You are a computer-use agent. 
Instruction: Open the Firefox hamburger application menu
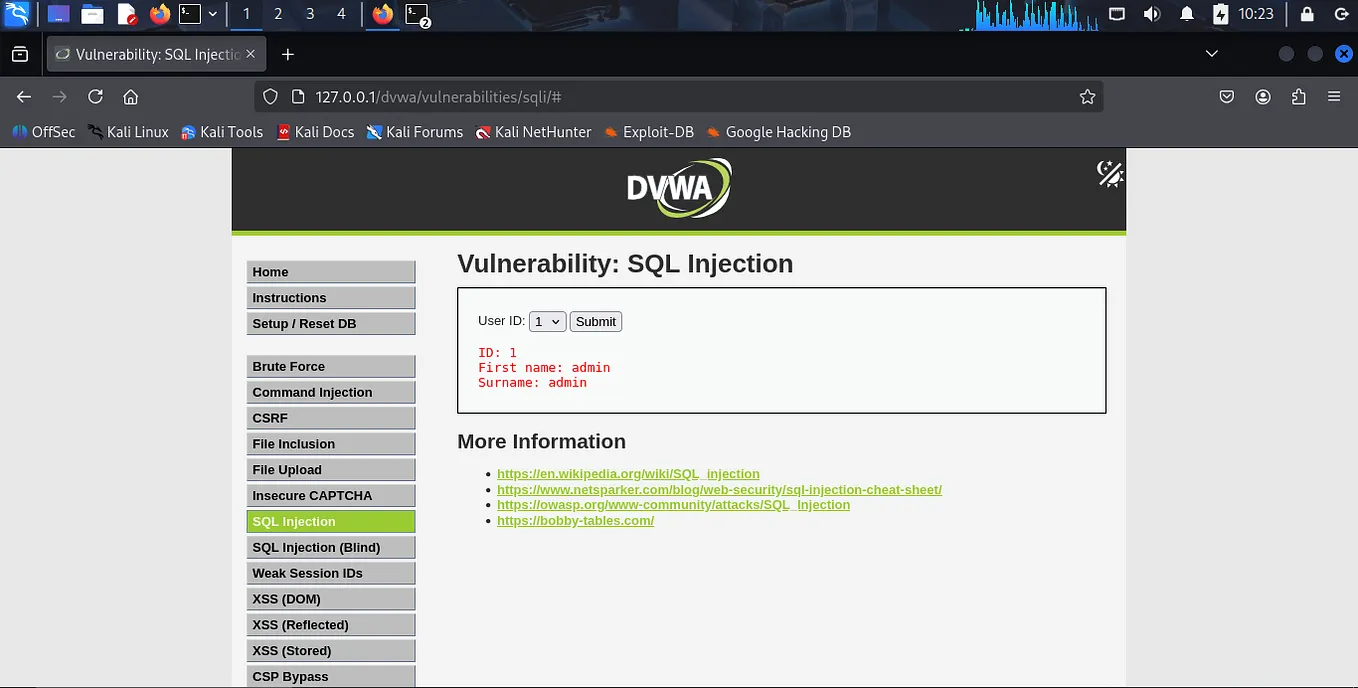pos(1334,97)
